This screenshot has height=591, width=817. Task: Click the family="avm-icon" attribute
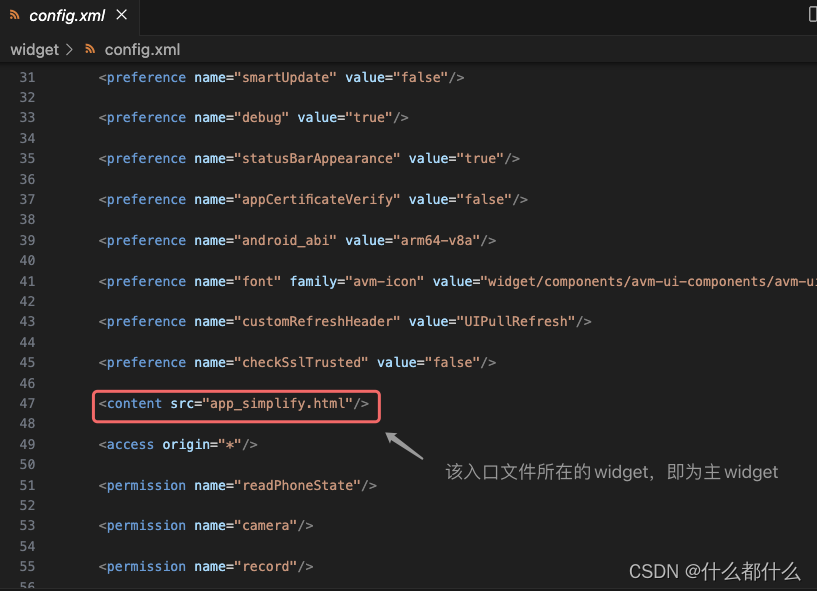357,281
